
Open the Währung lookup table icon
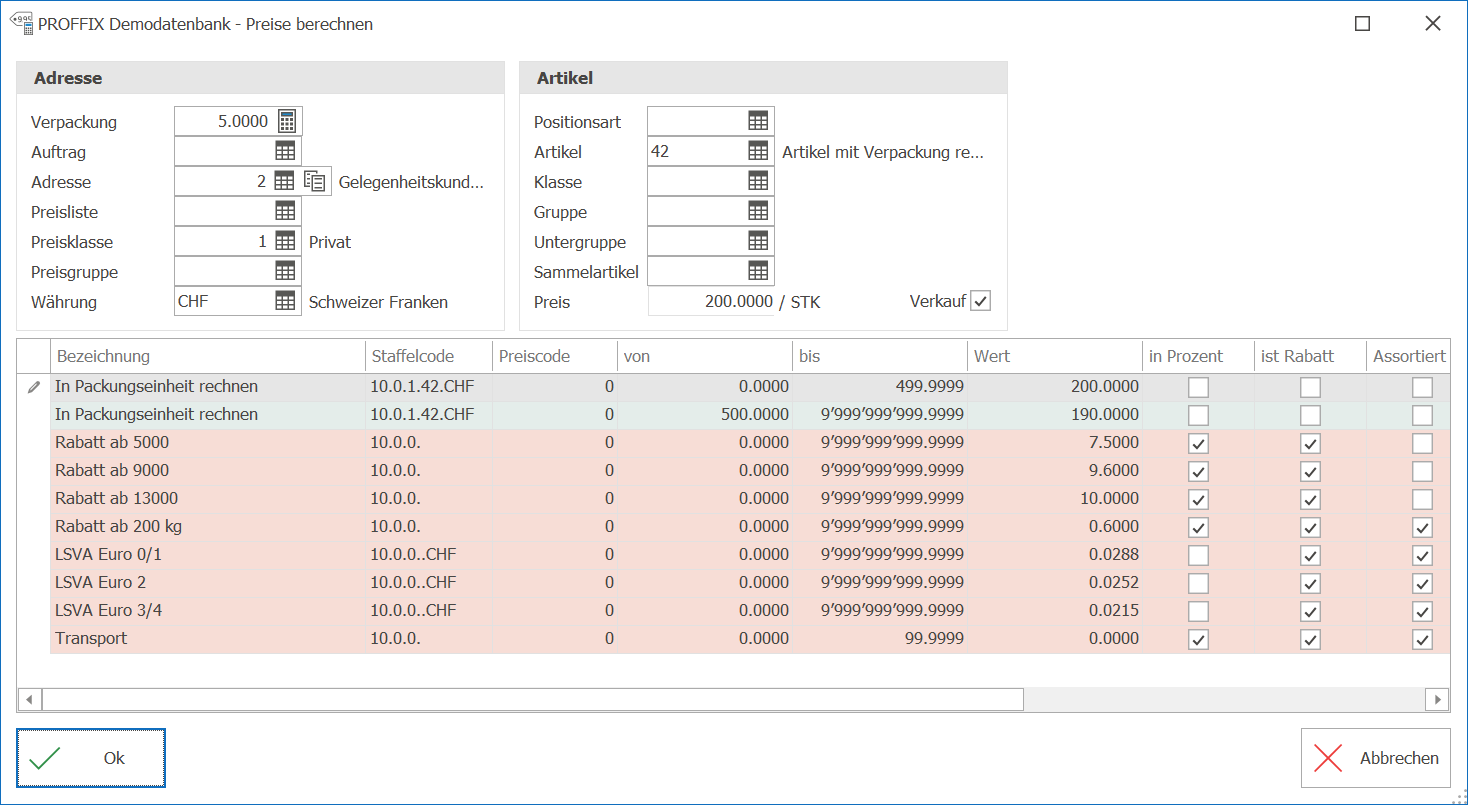click(x=286, y=302)
